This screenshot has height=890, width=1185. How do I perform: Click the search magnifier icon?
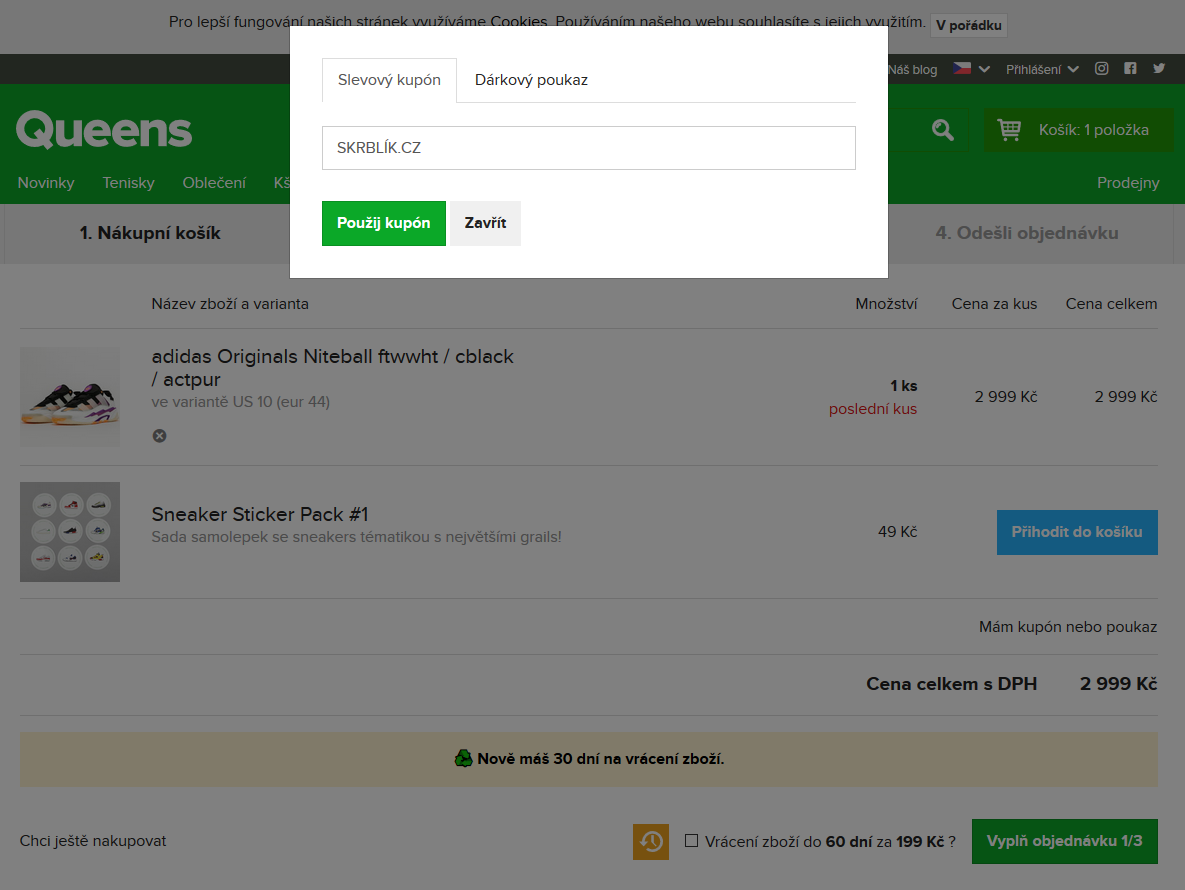point(942,130)
